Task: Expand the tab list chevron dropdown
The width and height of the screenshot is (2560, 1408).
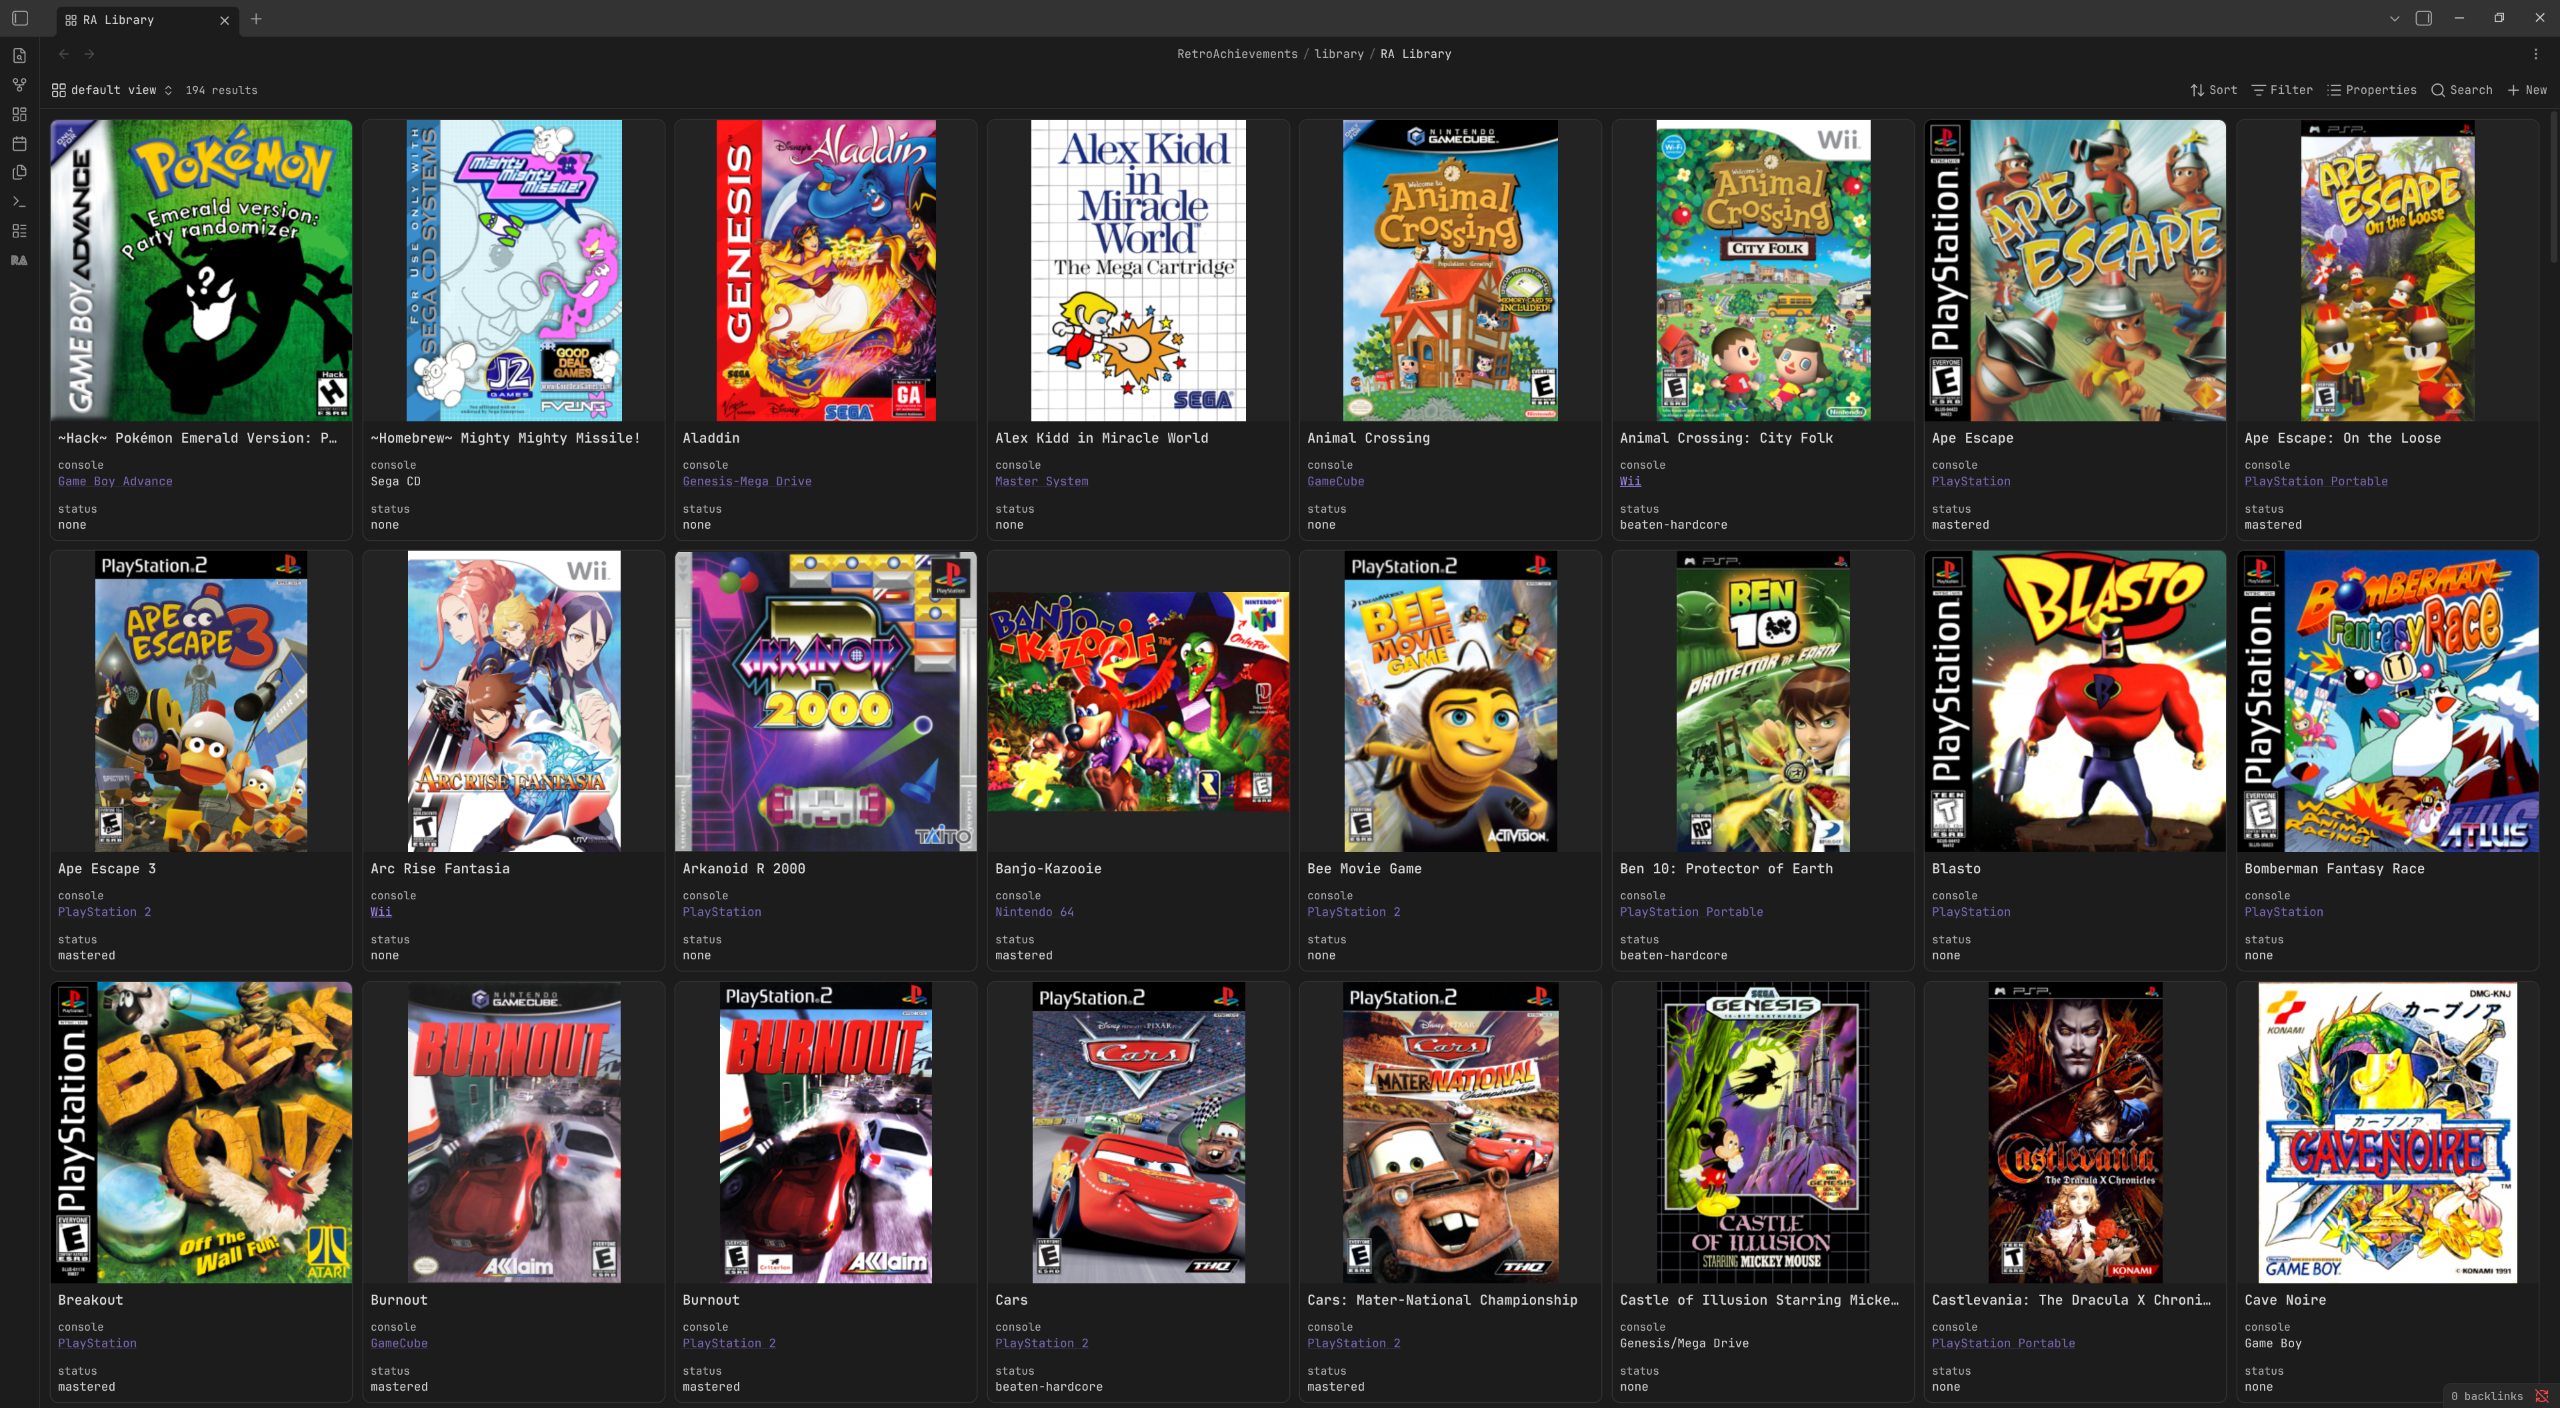Action: click(x=2394, y=18)
